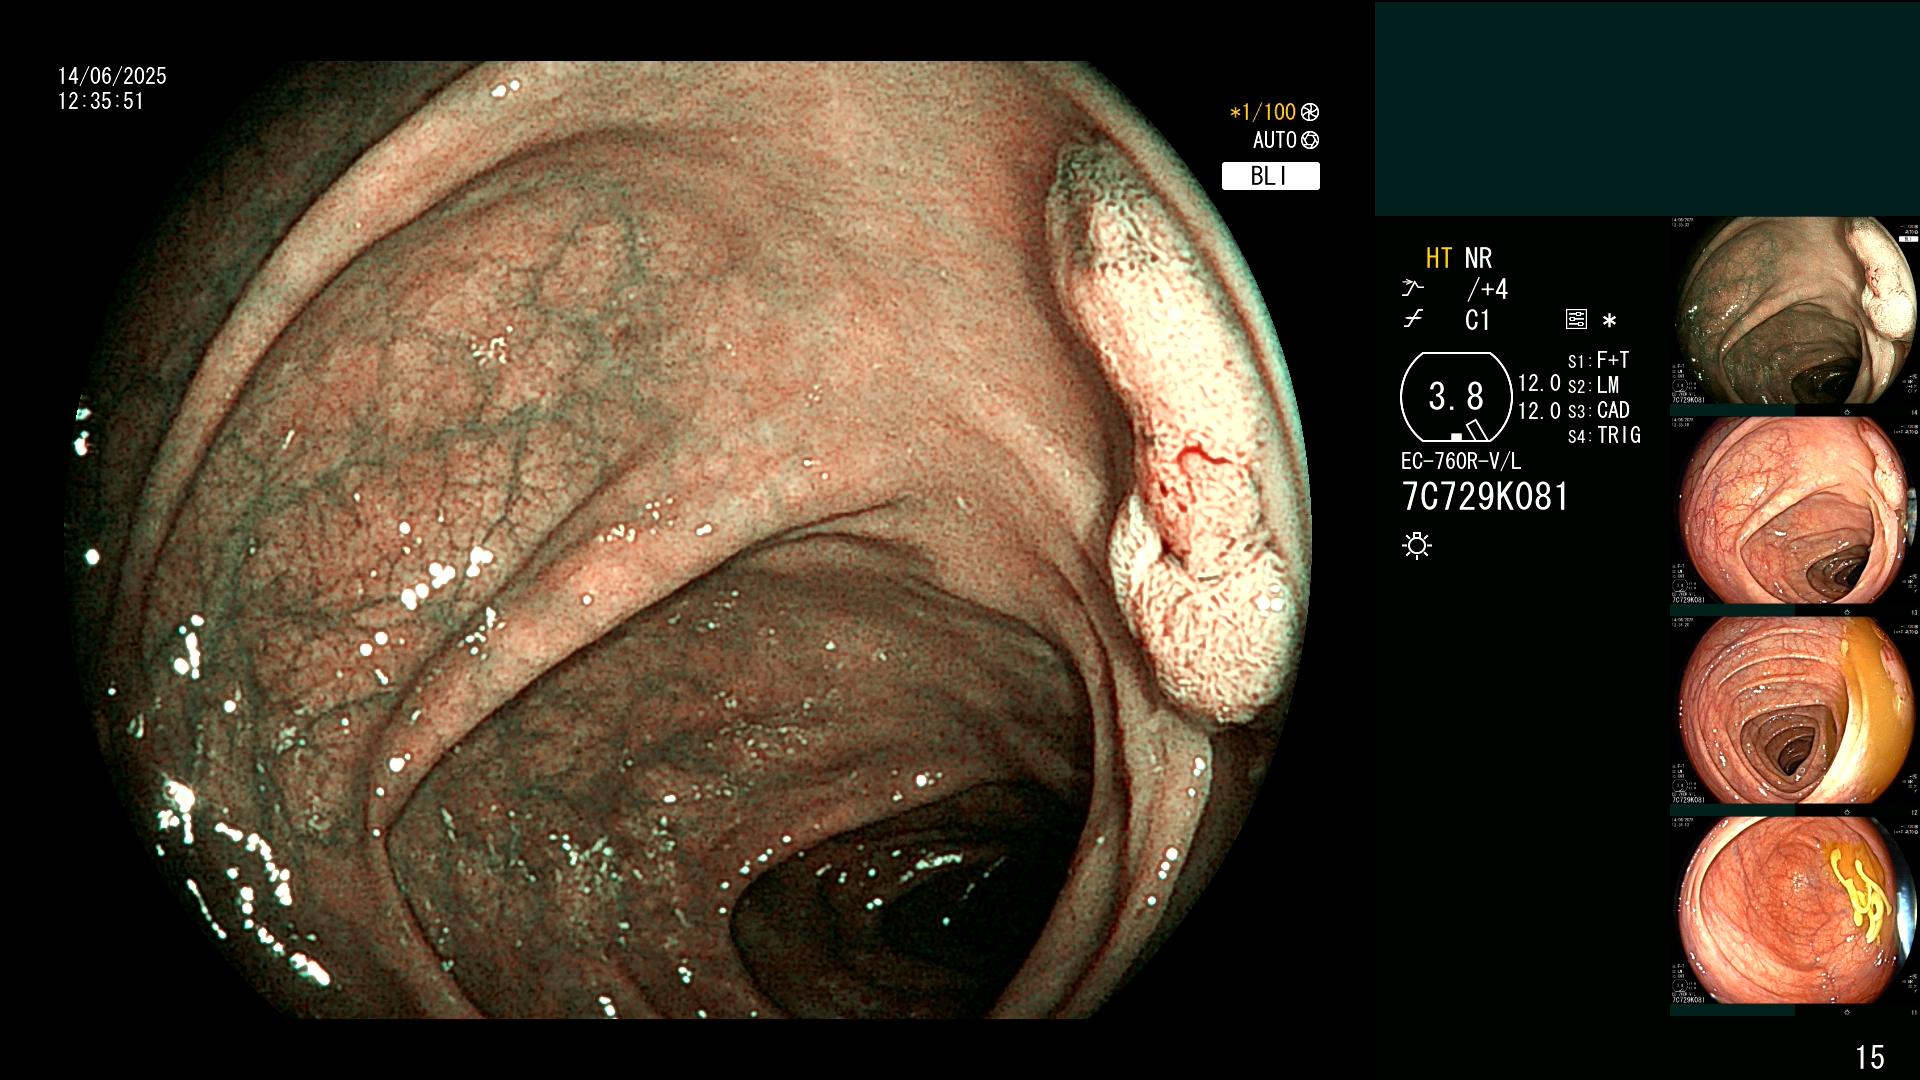
Task: Select the BLI observation mode label
Action: (x=1270, y=176)
